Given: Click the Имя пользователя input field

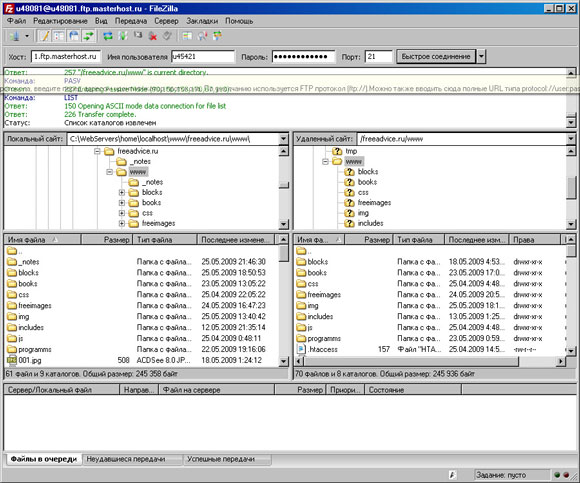Looking at the screenshot, I should (203, 57).
